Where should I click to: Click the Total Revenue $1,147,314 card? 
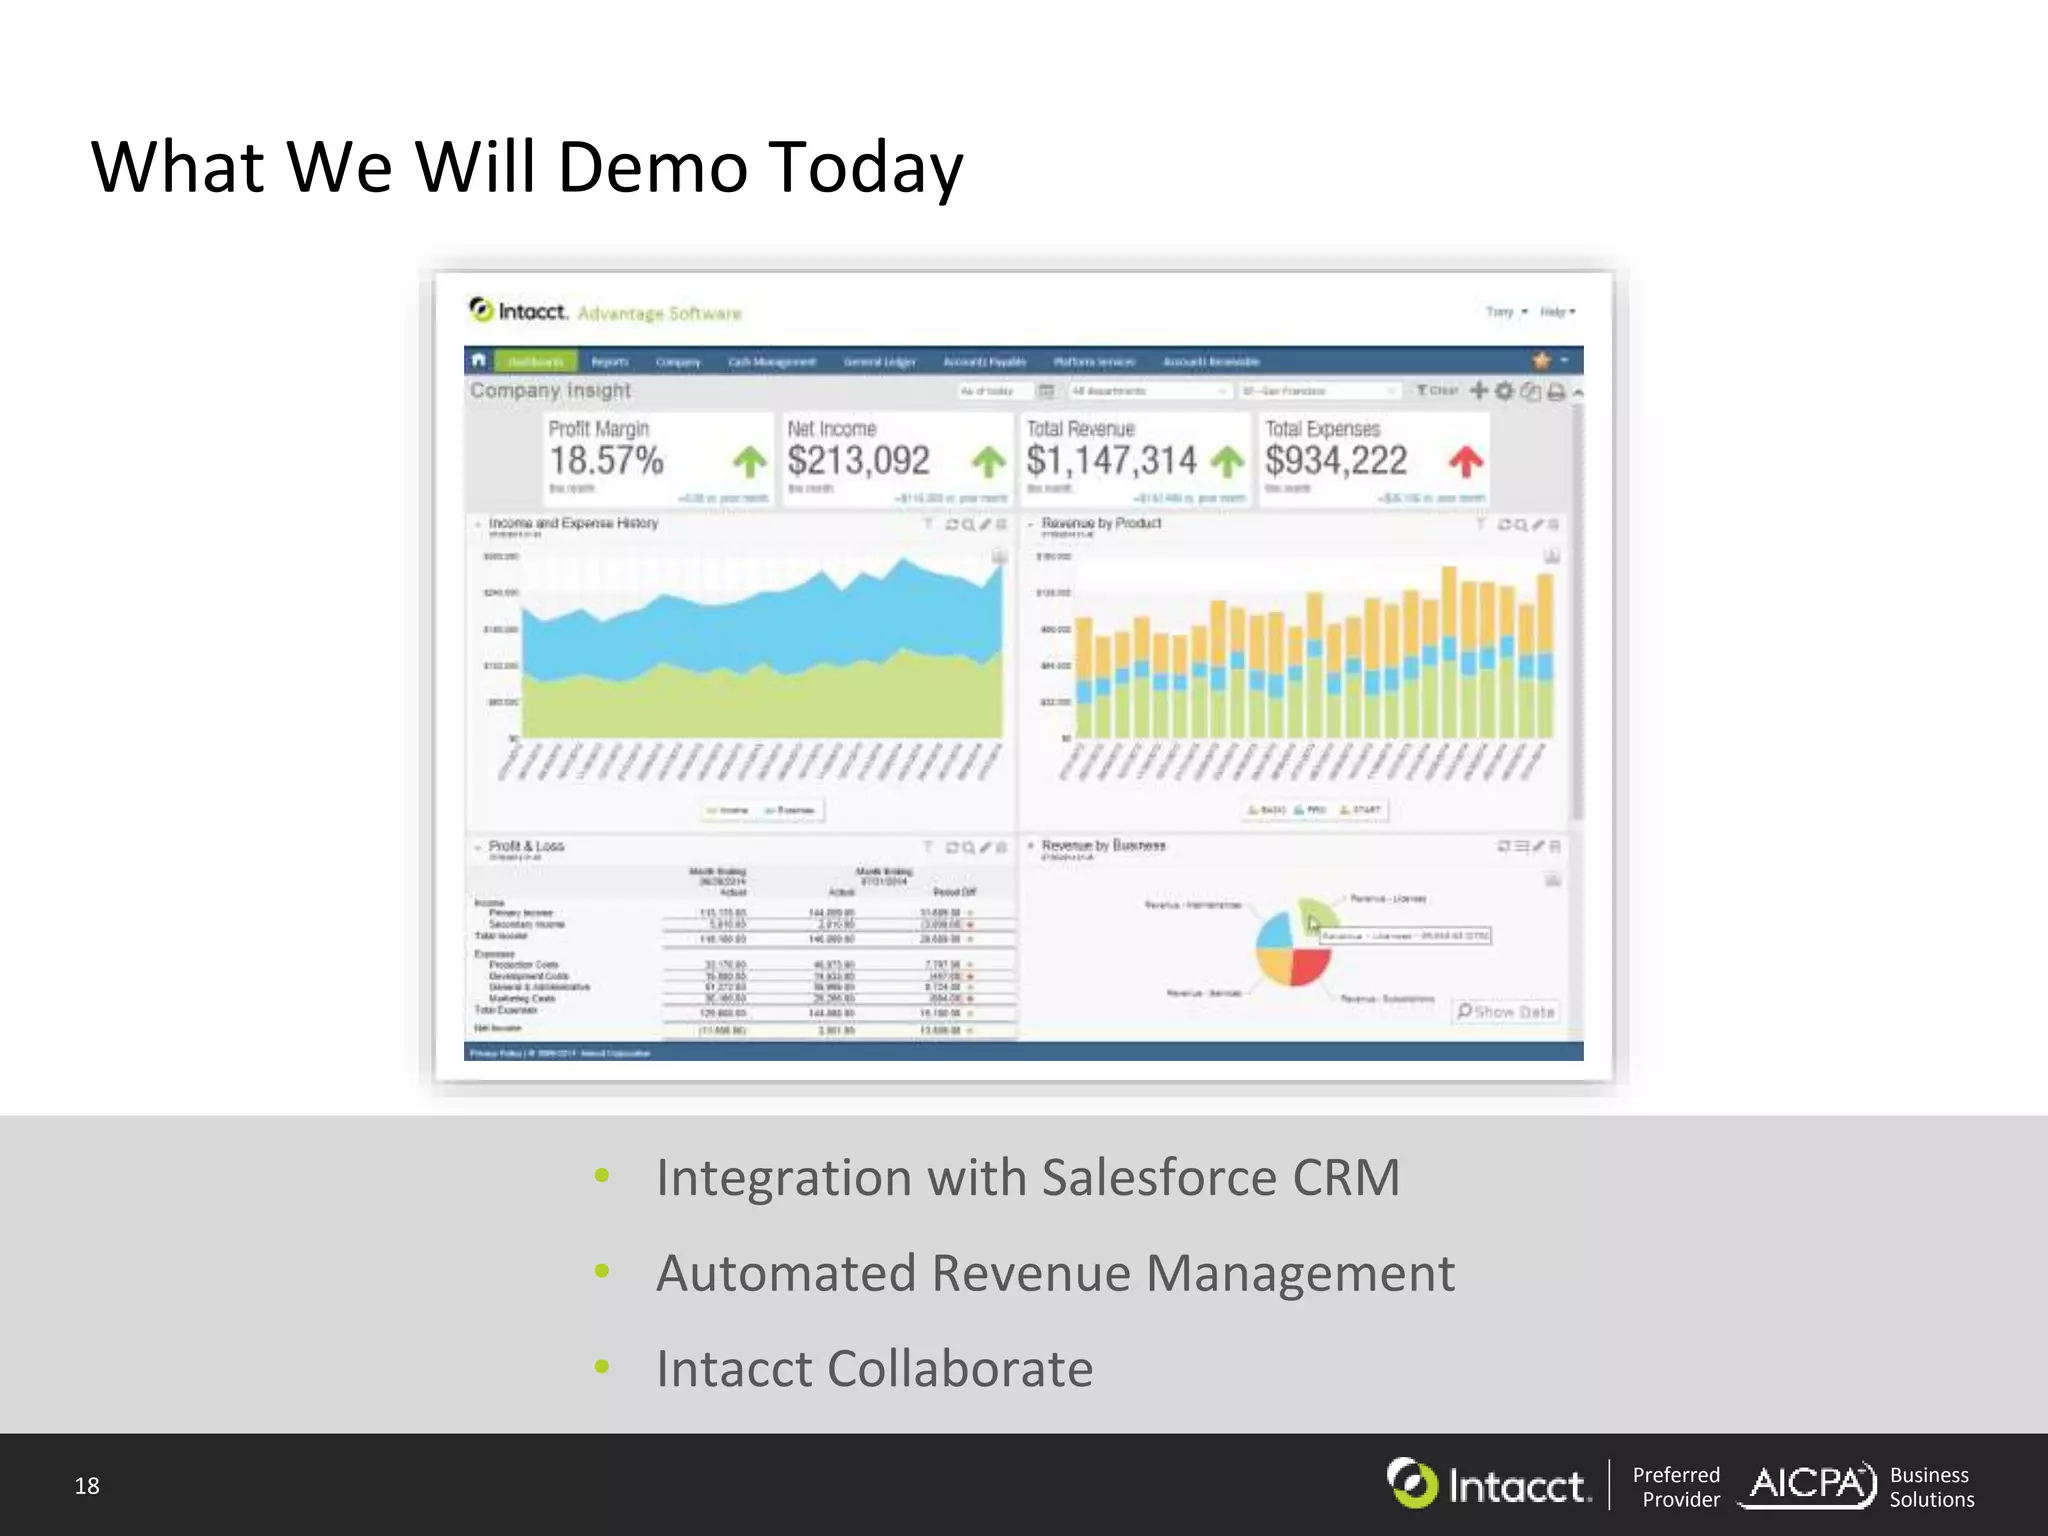(x=1135, y=460)
